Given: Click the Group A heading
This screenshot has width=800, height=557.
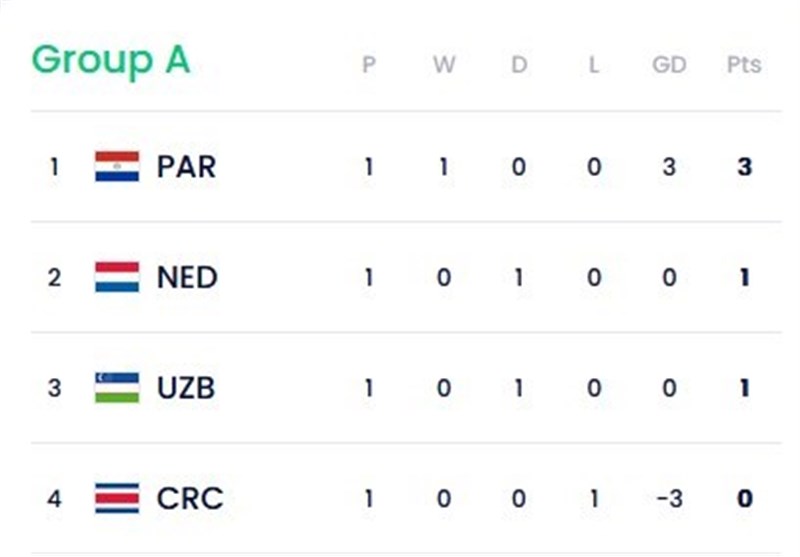Looking at the screenshot, I should pos(110,60).
